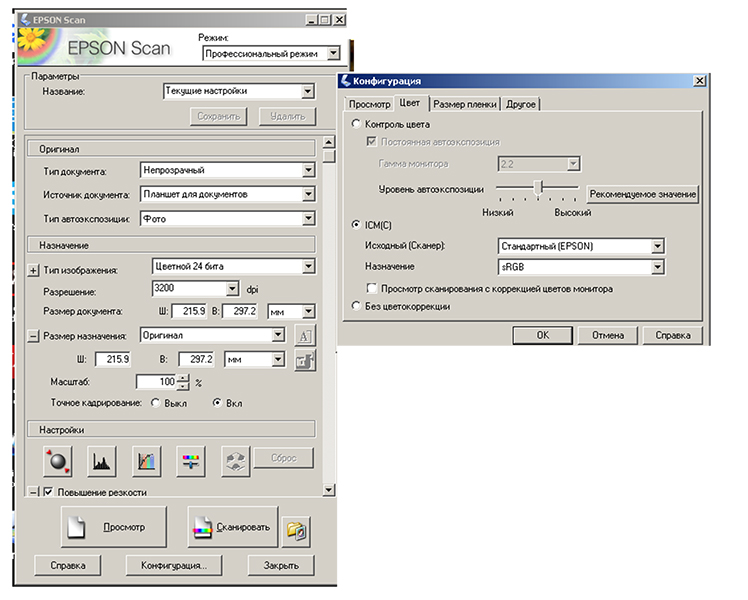Click the Закрыть button
This screenshot has height=600, width=748.
pos(281,566)
